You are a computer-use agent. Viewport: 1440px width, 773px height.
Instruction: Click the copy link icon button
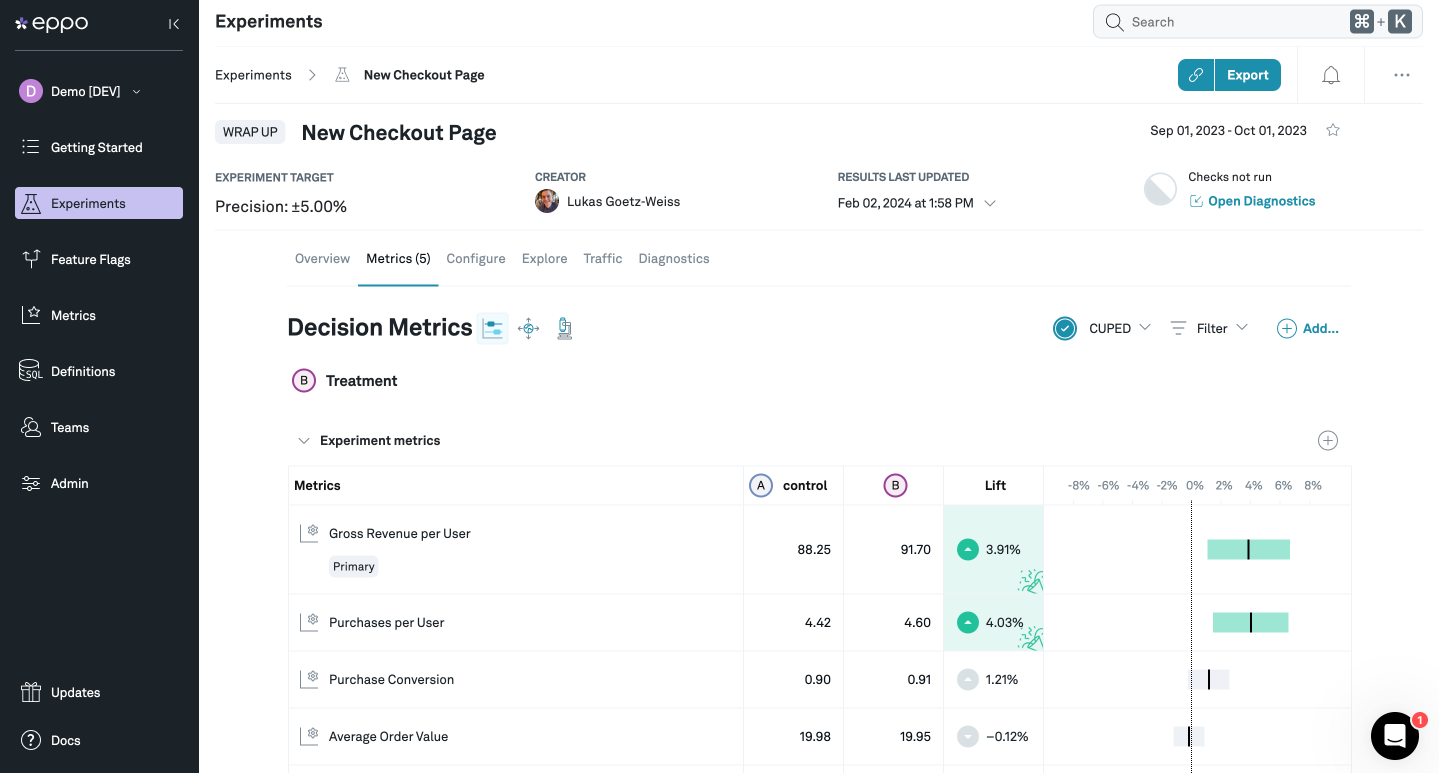(1195, 75)
